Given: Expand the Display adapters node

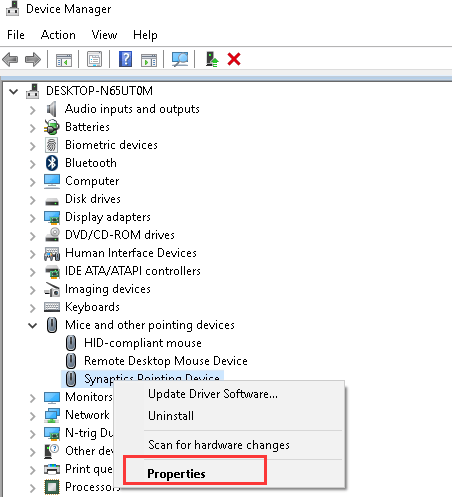Looking at the screenshot, I should coord(32,218).
